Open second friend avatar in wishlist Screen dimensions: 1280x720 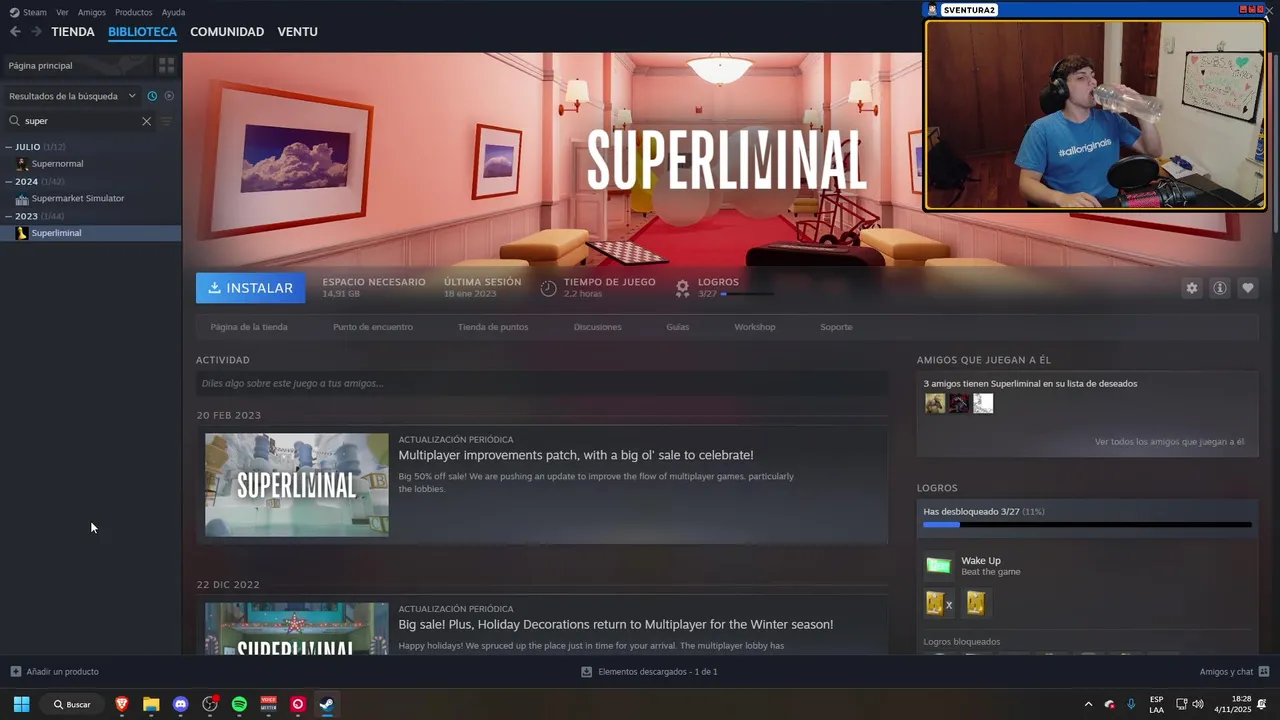(959, 403)
